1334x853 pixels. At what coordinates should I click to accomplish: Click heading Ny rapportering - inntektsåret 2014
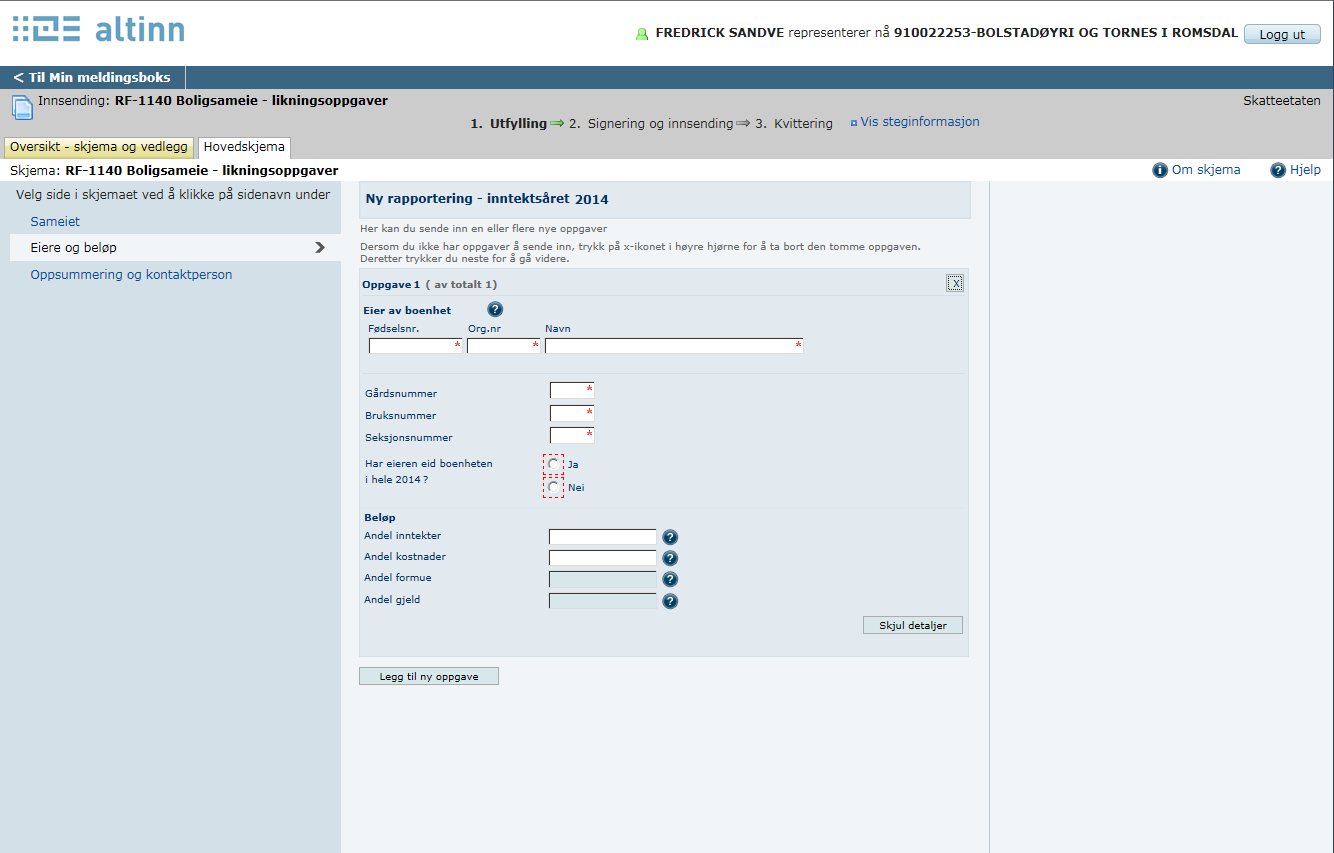pyautogui.click(x=487, y=199)
